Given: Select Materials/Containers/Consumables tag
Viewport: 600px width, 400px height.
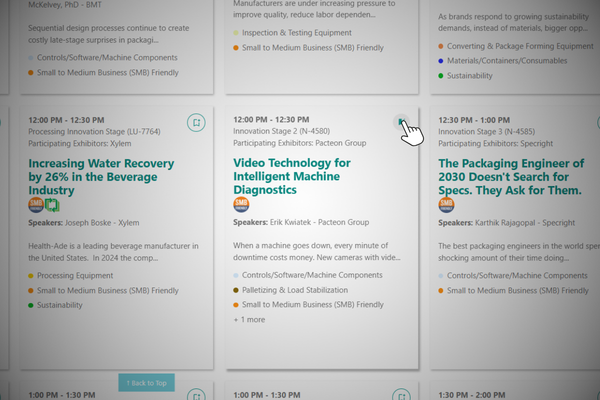Looking at the screenshot, I should point(503,61).
